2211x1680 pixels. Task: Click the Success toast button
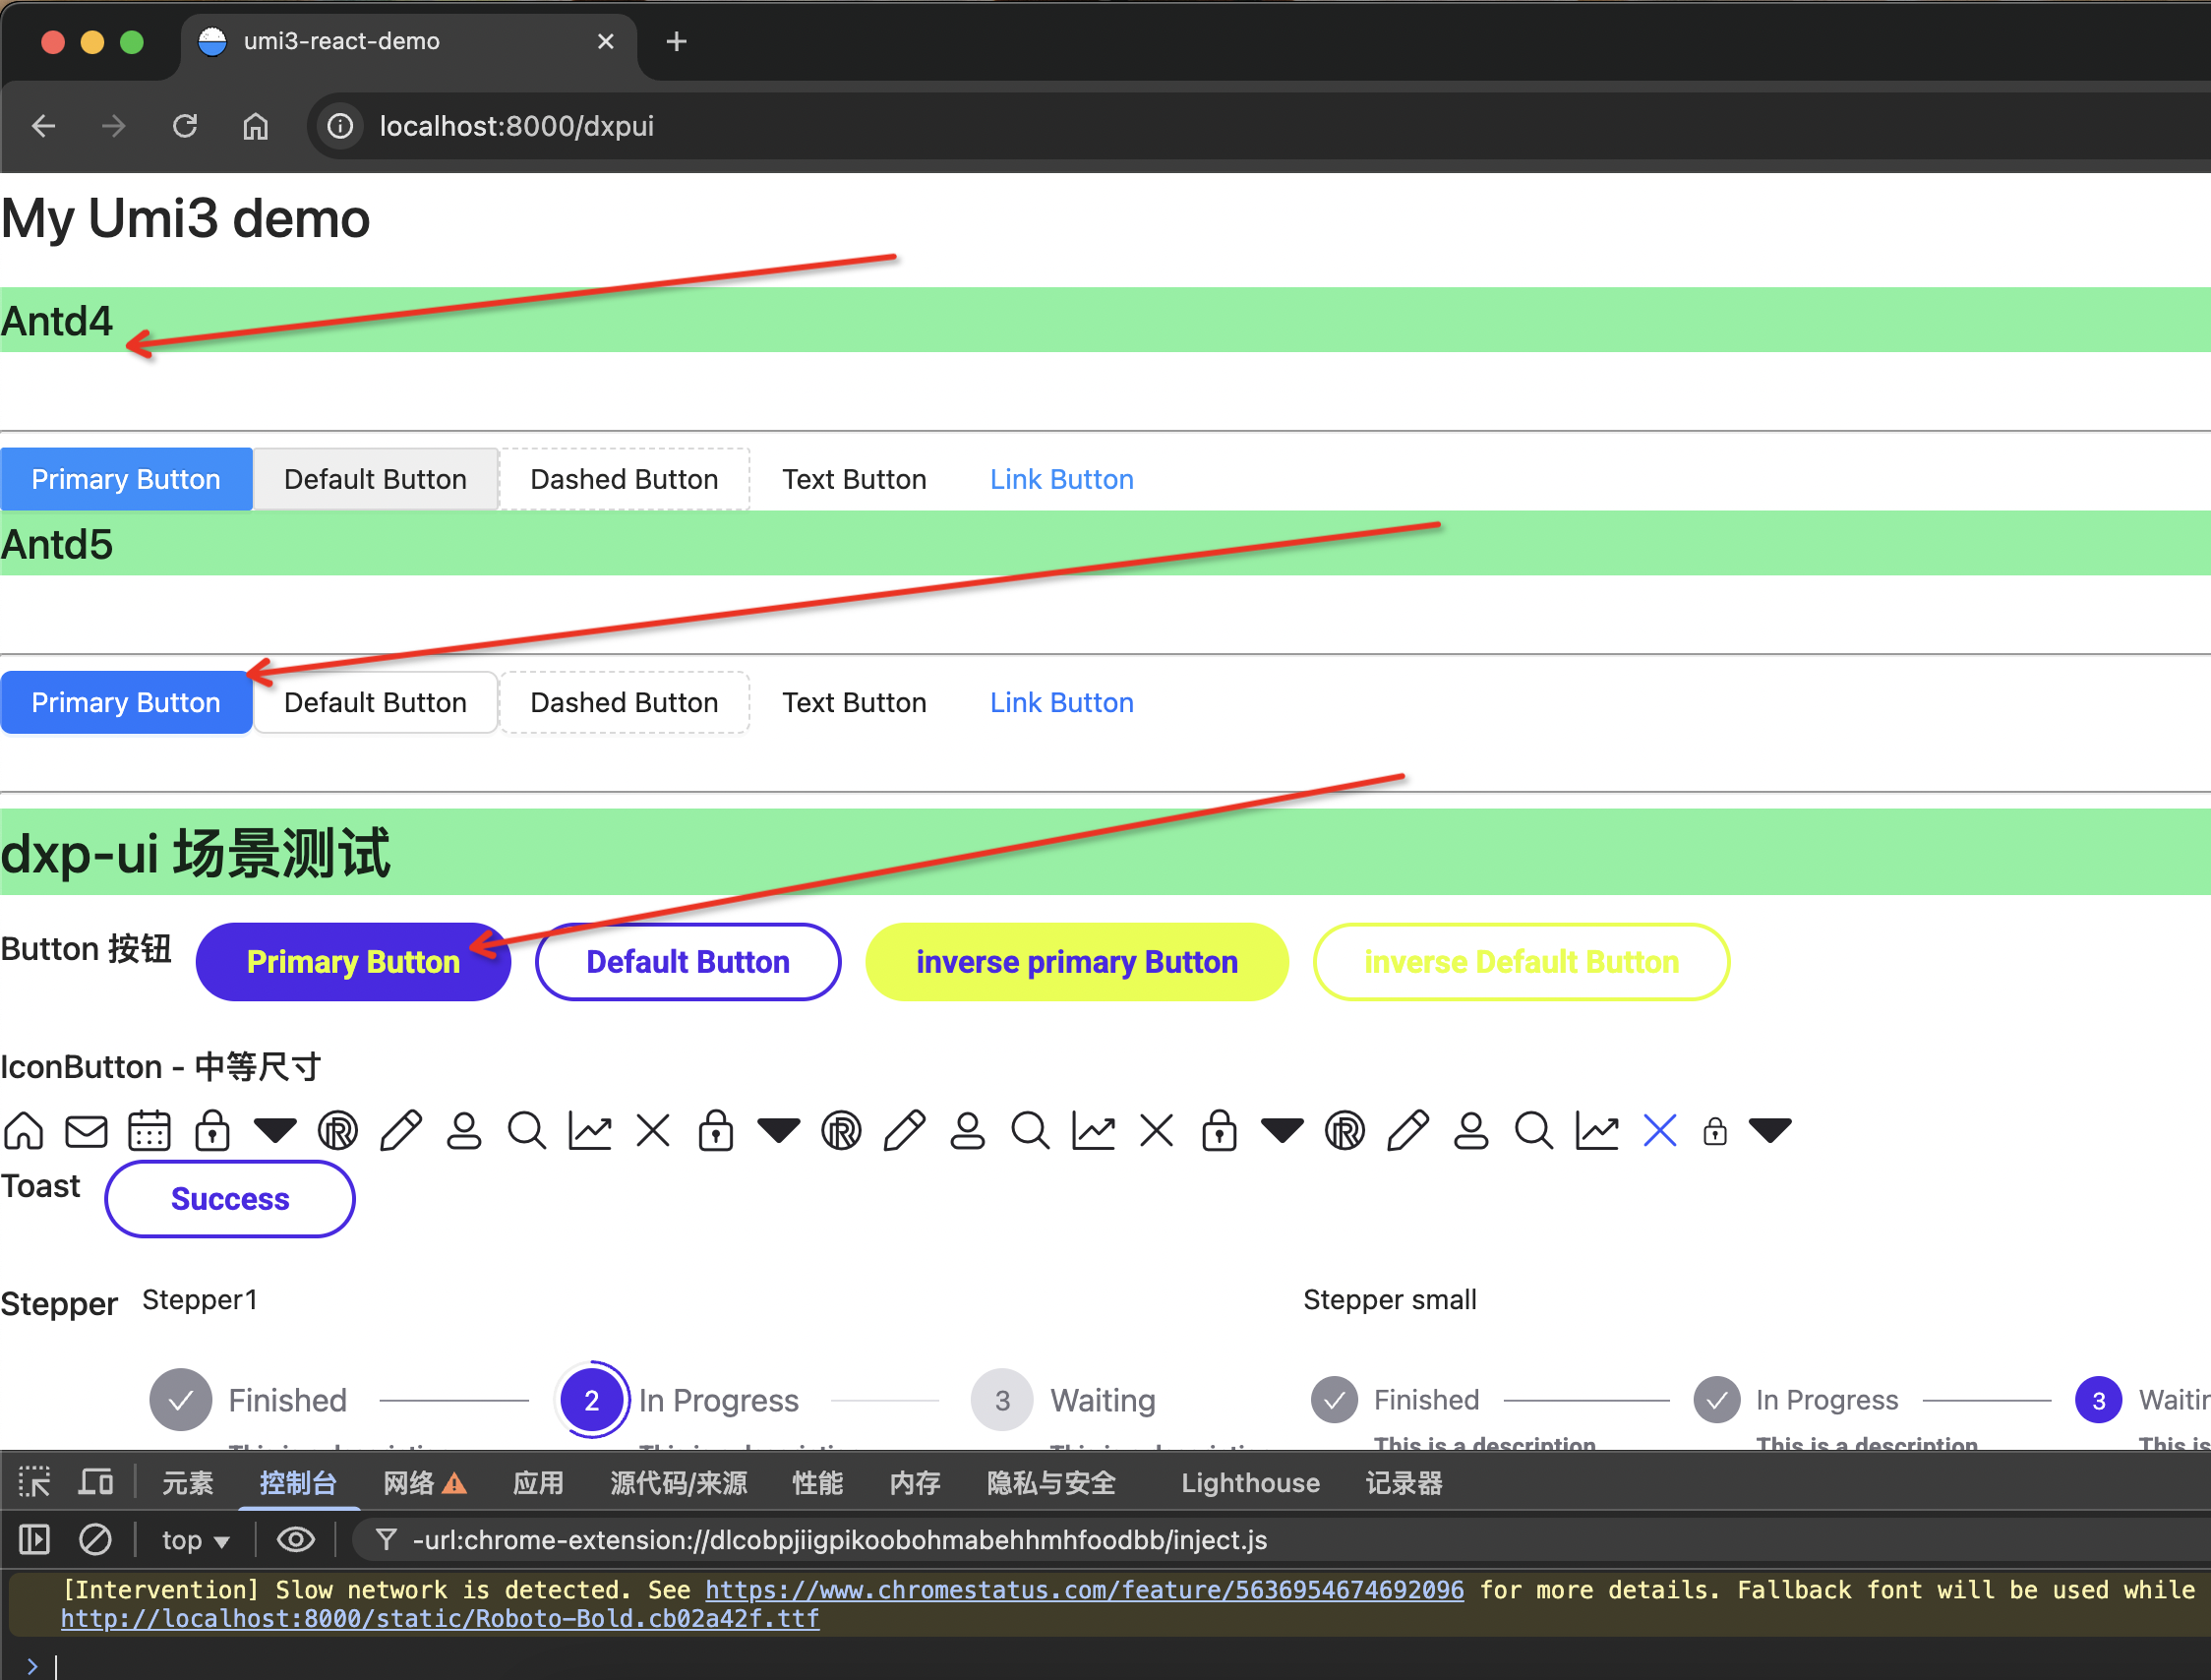[229, 1199]
